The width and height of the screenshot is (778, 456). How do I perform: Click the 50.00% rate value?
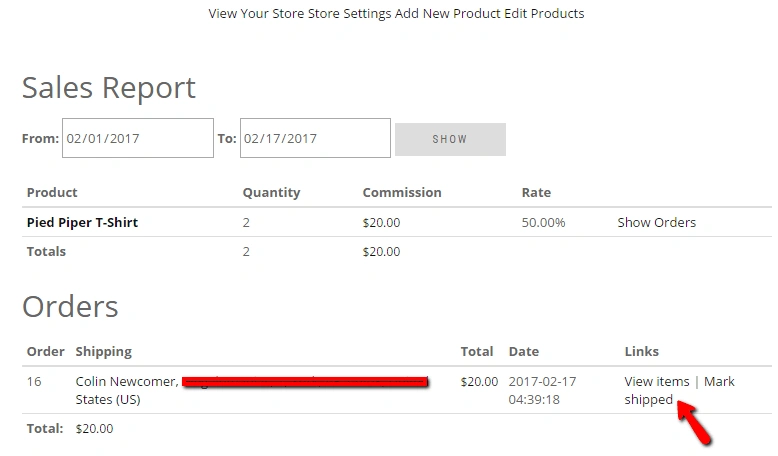click(x=543, y=222)
